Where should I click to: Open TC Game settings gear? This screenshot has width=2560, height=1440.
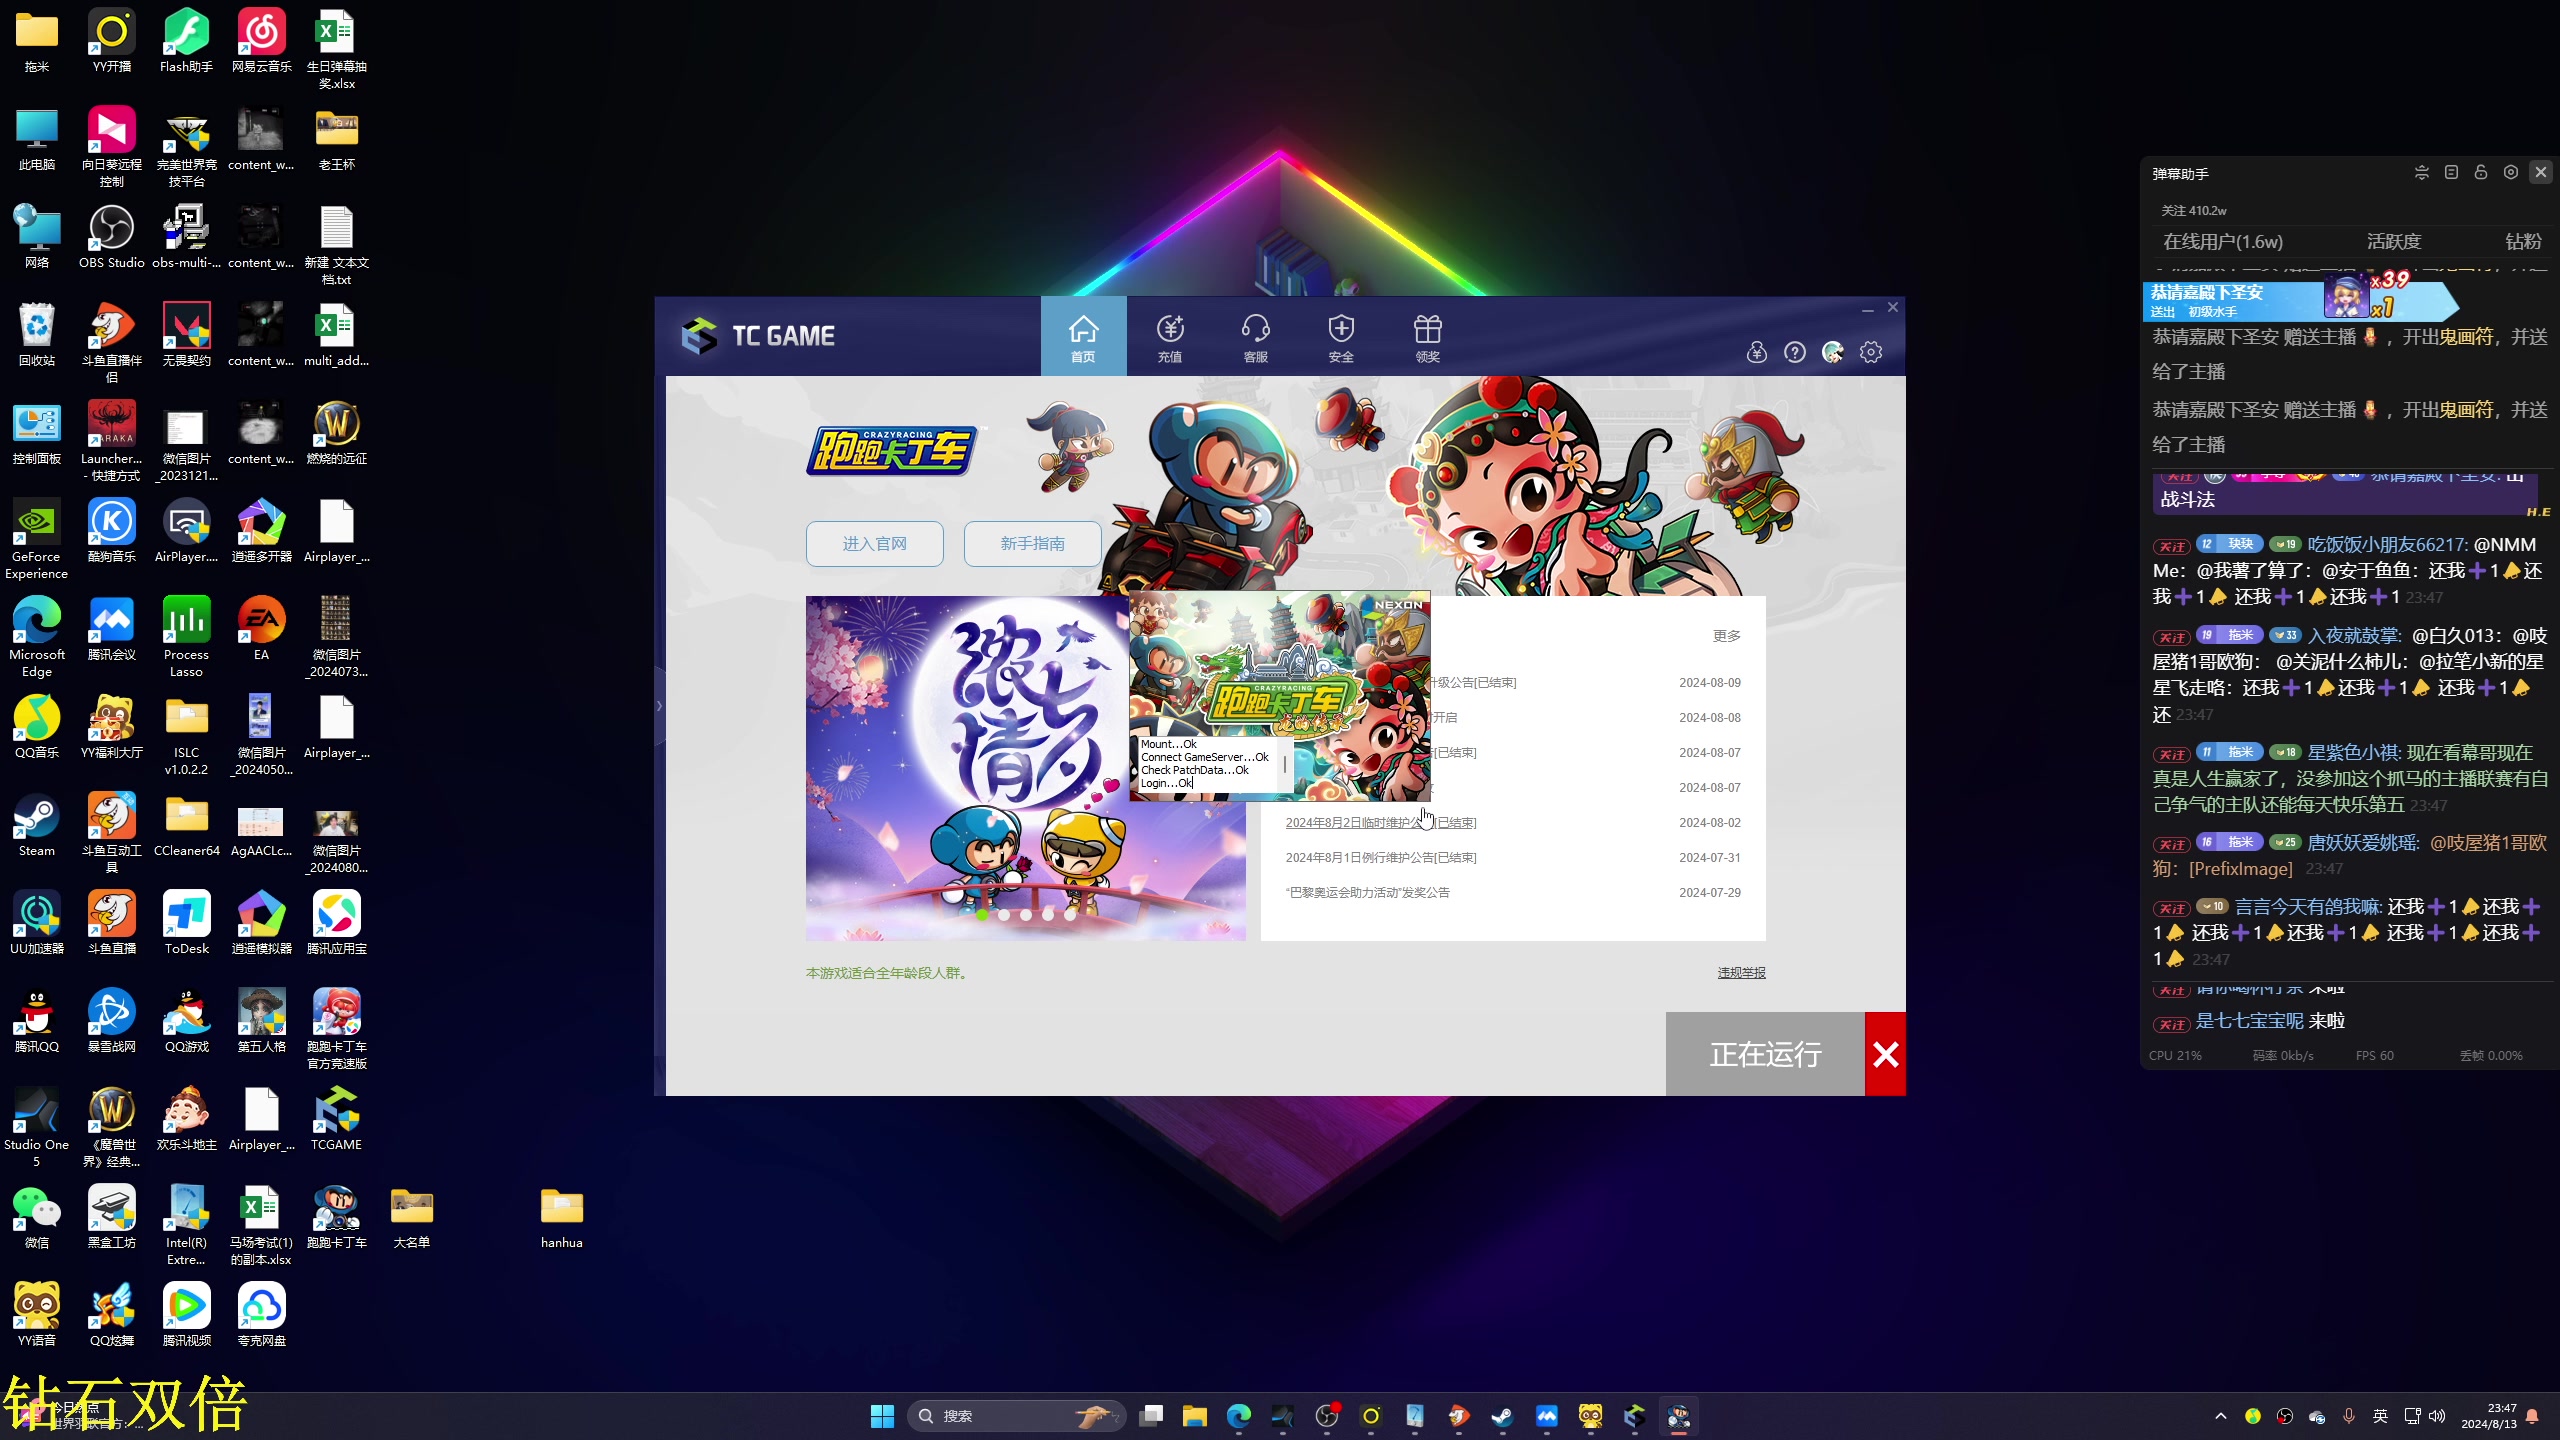pos(1871,353)
